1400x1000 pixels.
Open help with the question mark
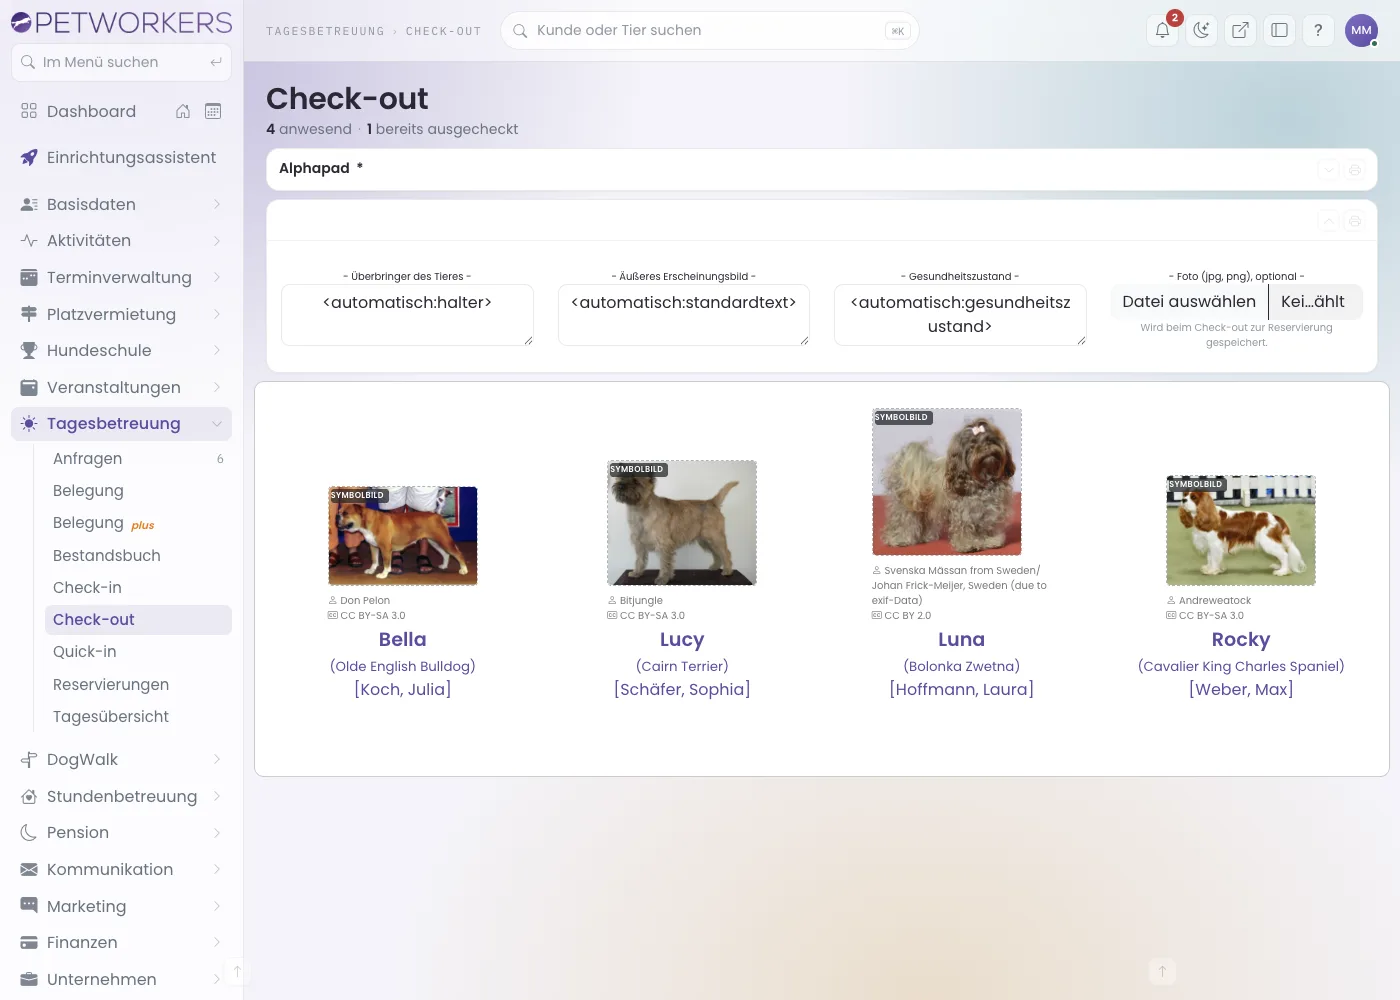click(1318, 30)
